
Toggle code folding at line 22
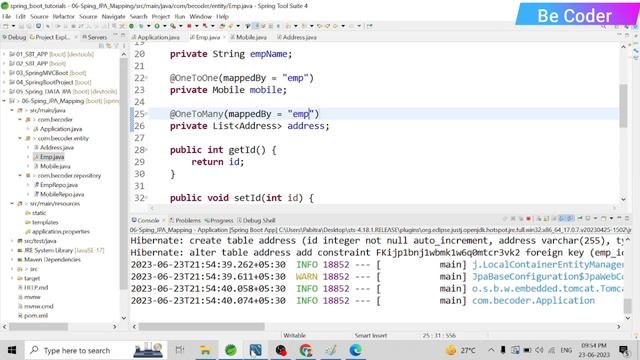[147, 78]
